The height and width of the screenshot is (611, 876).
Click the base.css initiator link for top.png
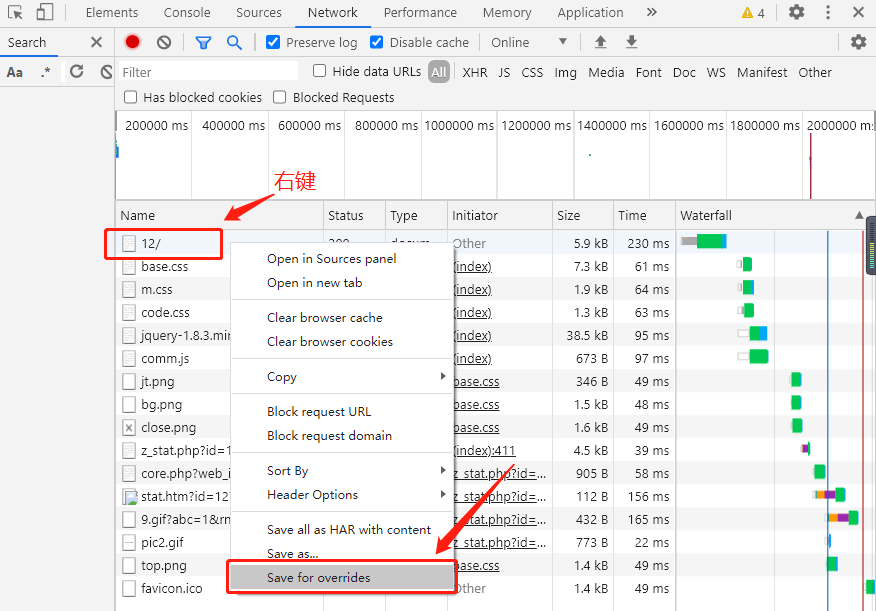(477, 566)
